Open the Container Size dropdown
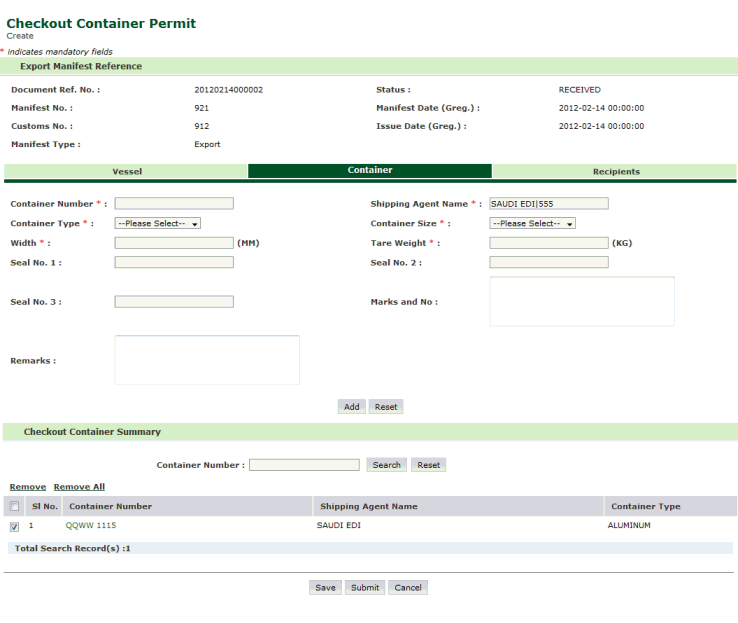 click(x=532, y=224)
